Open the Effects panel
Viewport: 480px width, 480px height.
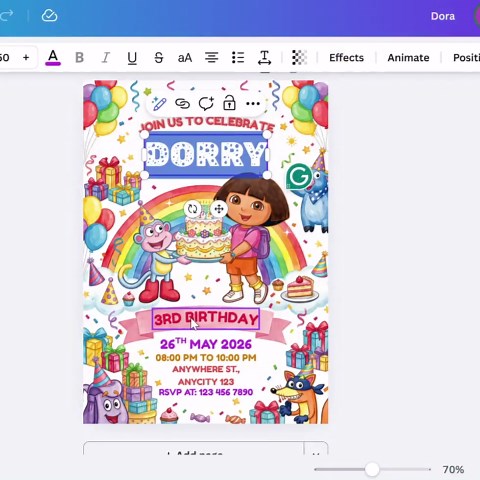pos(346,58)
